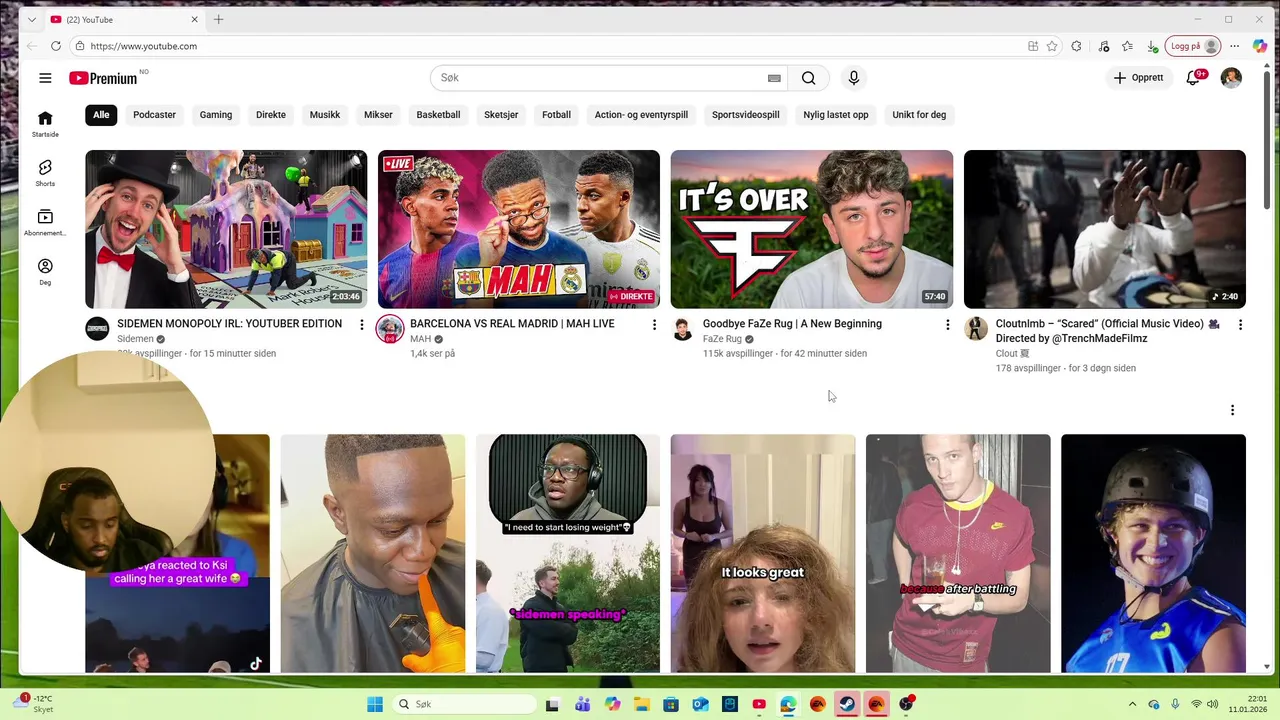1280x720 pixels.
Task: Open options for Sidemen Monopoly video
Action: [x=362, y=325]
